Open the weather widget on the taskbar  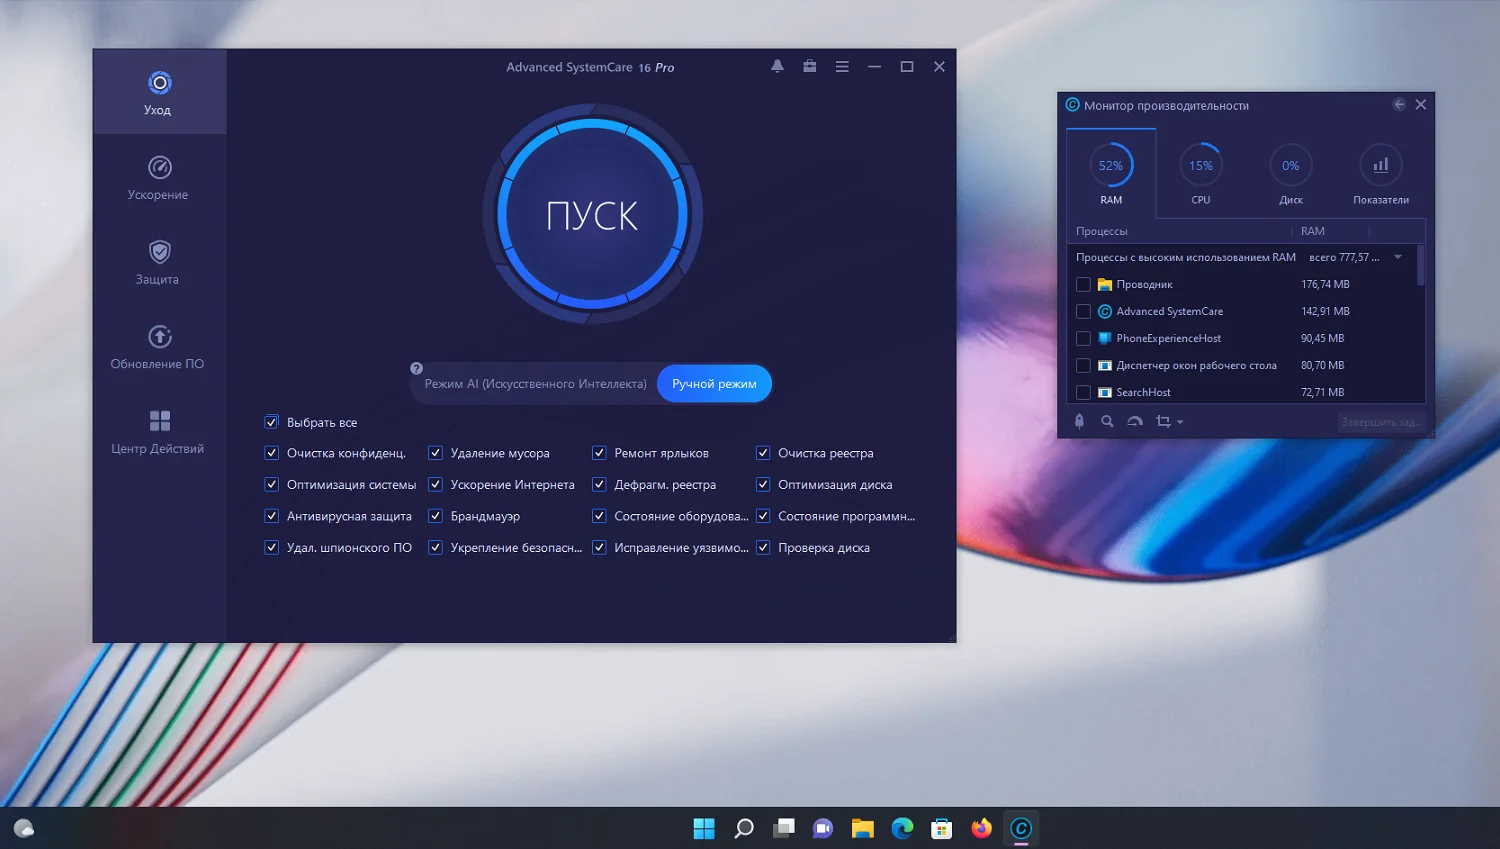point(24,828)
